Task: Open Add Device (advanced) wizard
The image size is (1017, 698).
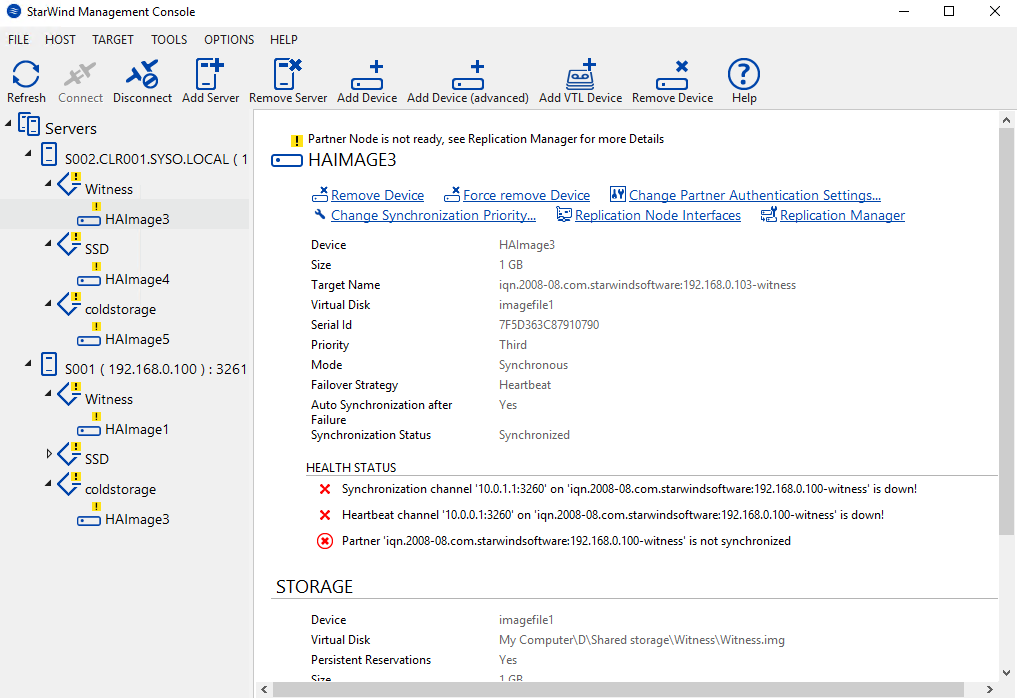Action: pyautogui.click(x=468, y=81)
